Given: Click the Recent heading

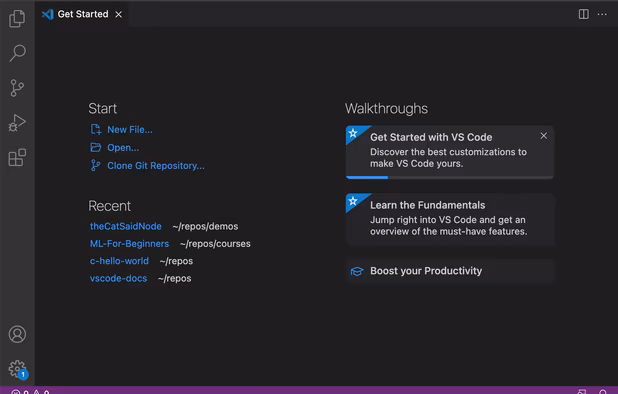Looking at the screenshot, I should pyautogui.click(x=109, y=206).
